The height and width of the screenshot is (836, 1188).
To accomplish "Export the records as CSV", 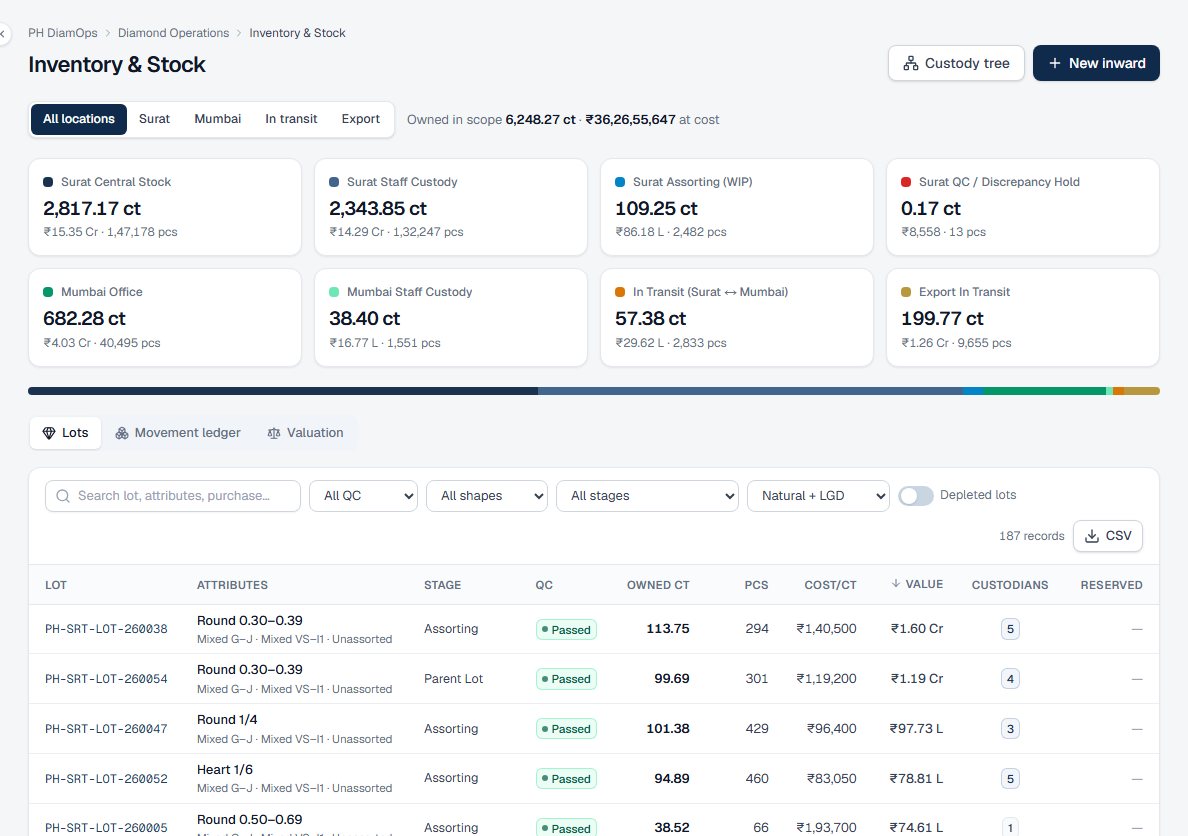I will [1108, 536].
